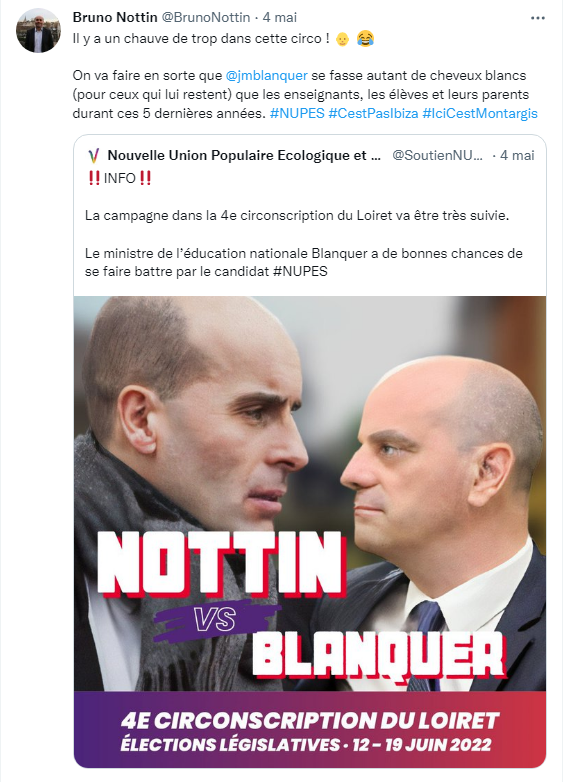The width and height of the screenshot is (563, 782).
Task: Open the #IciCestMontargis hashtag
Action: [x=480, y=114]
